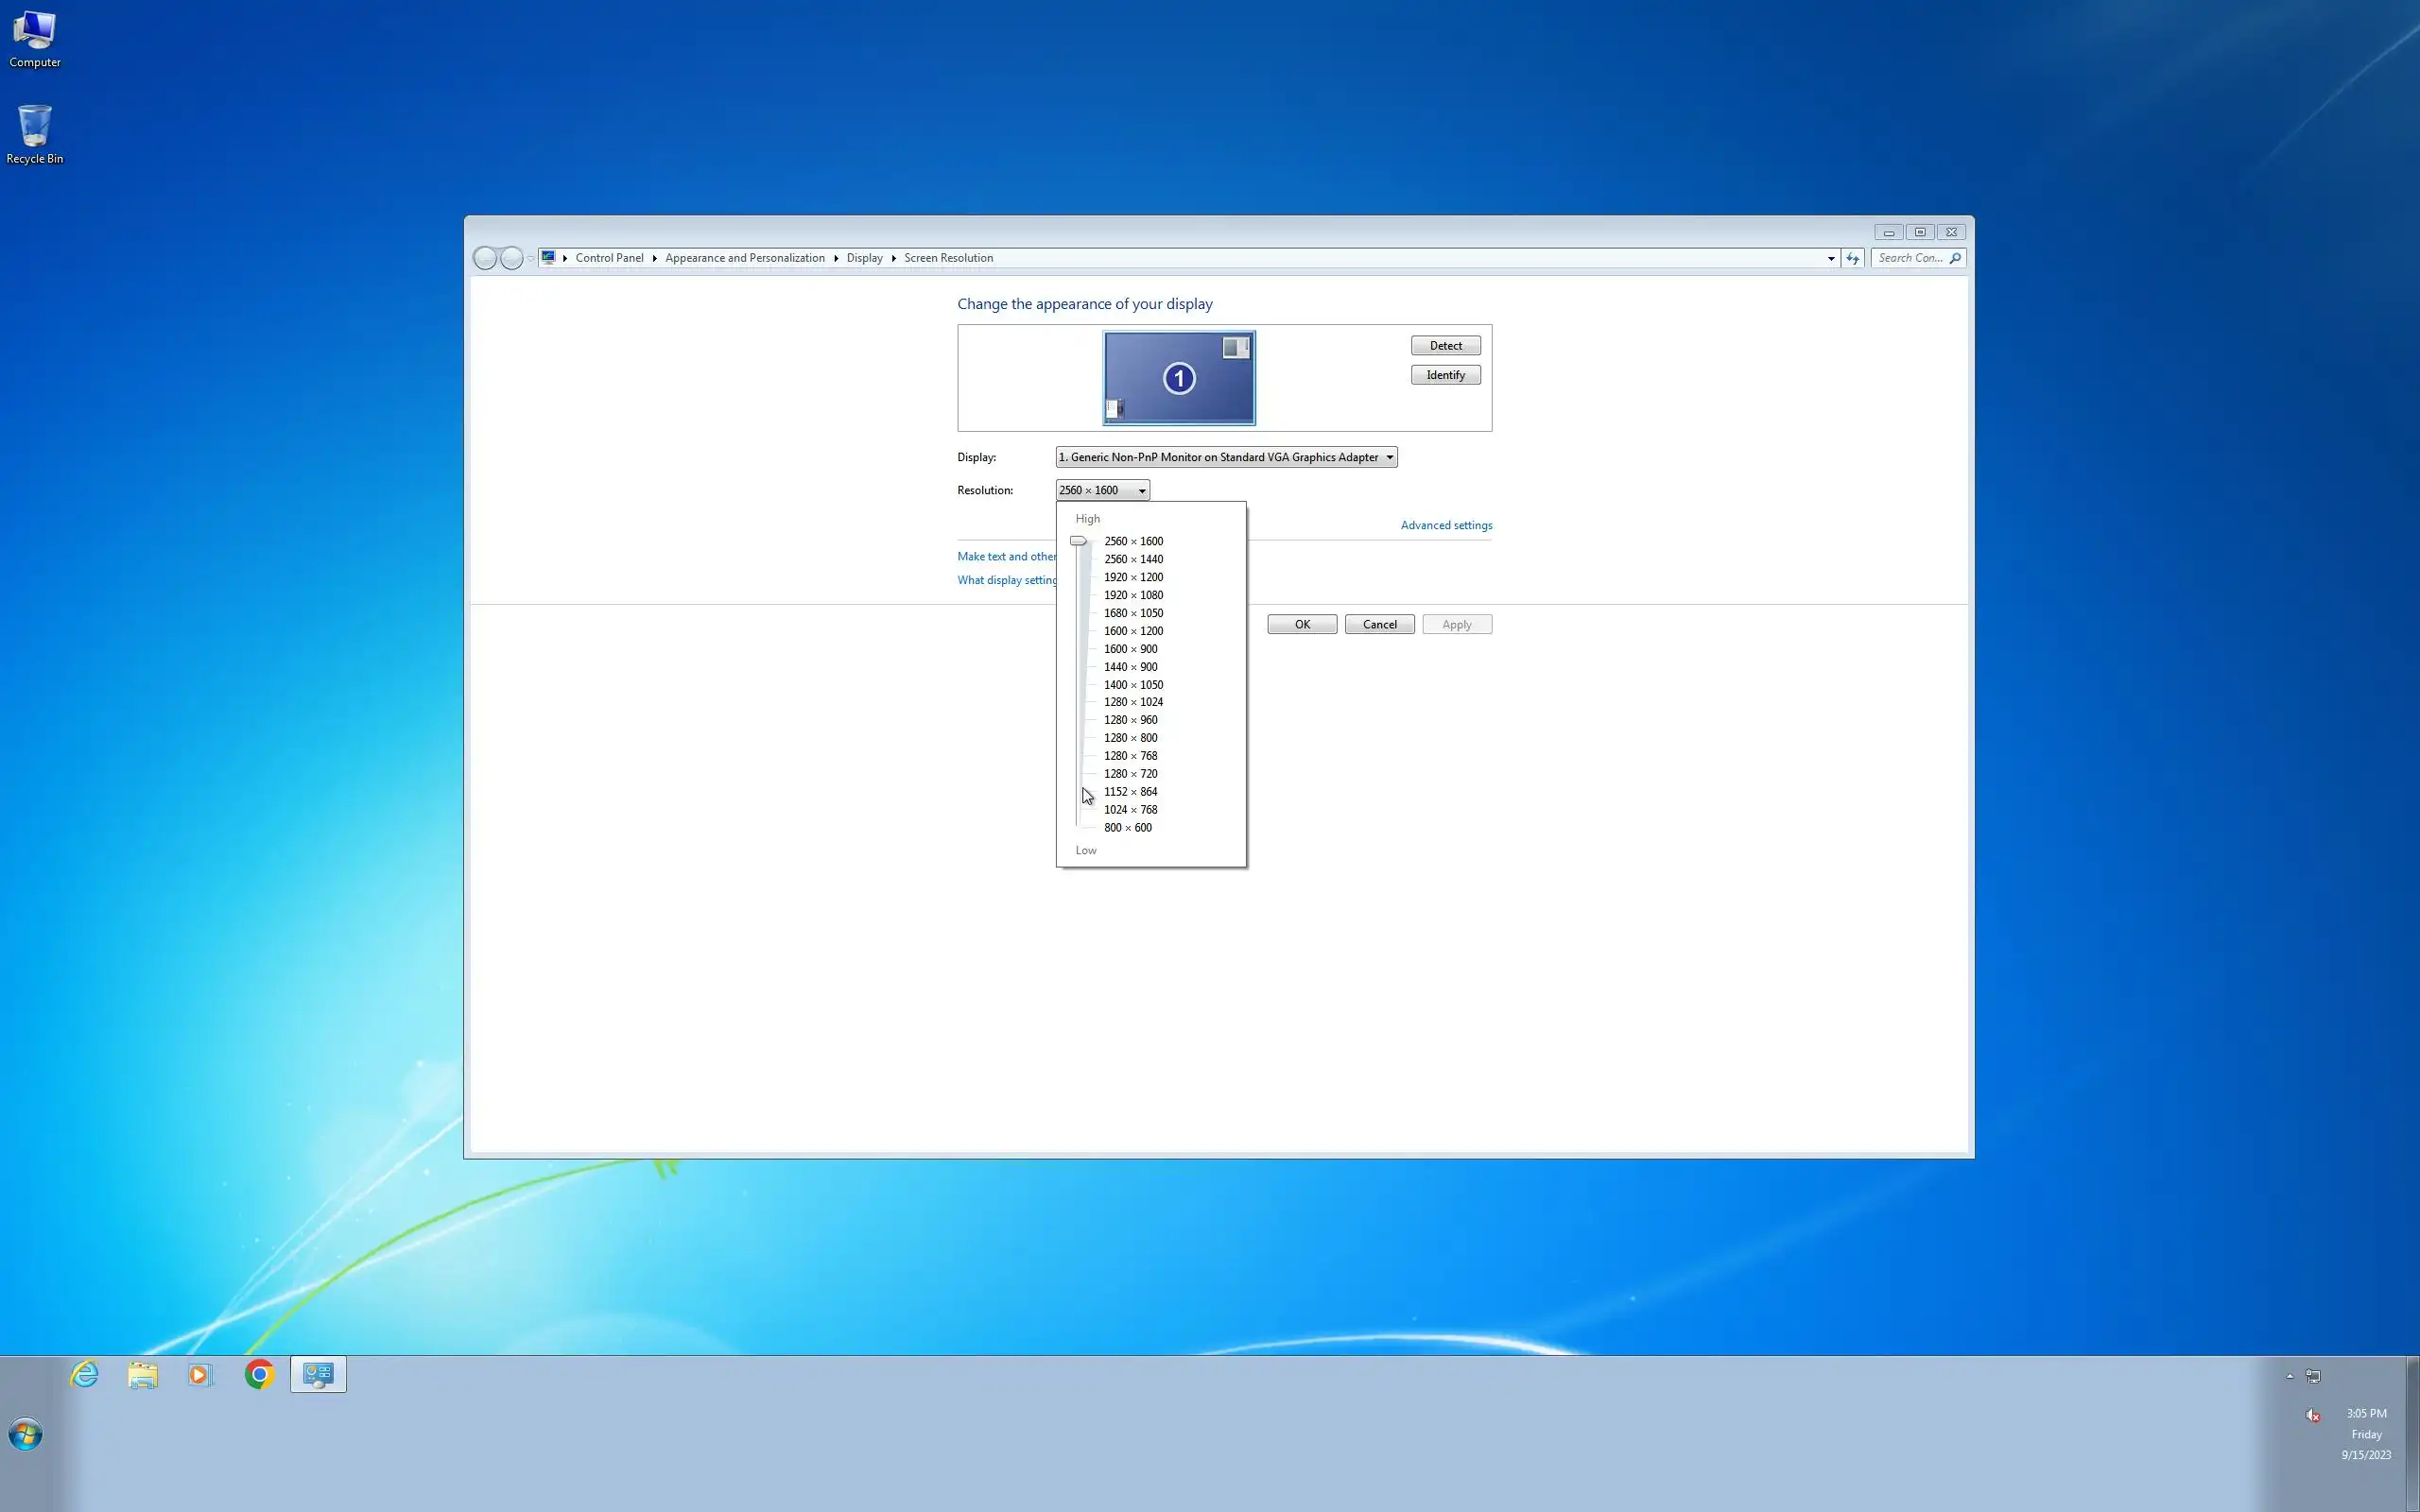Viewport: 2420px width, 1512px height.
Task: Open Google Chrome from taskbar
Action: (259, 1374)
